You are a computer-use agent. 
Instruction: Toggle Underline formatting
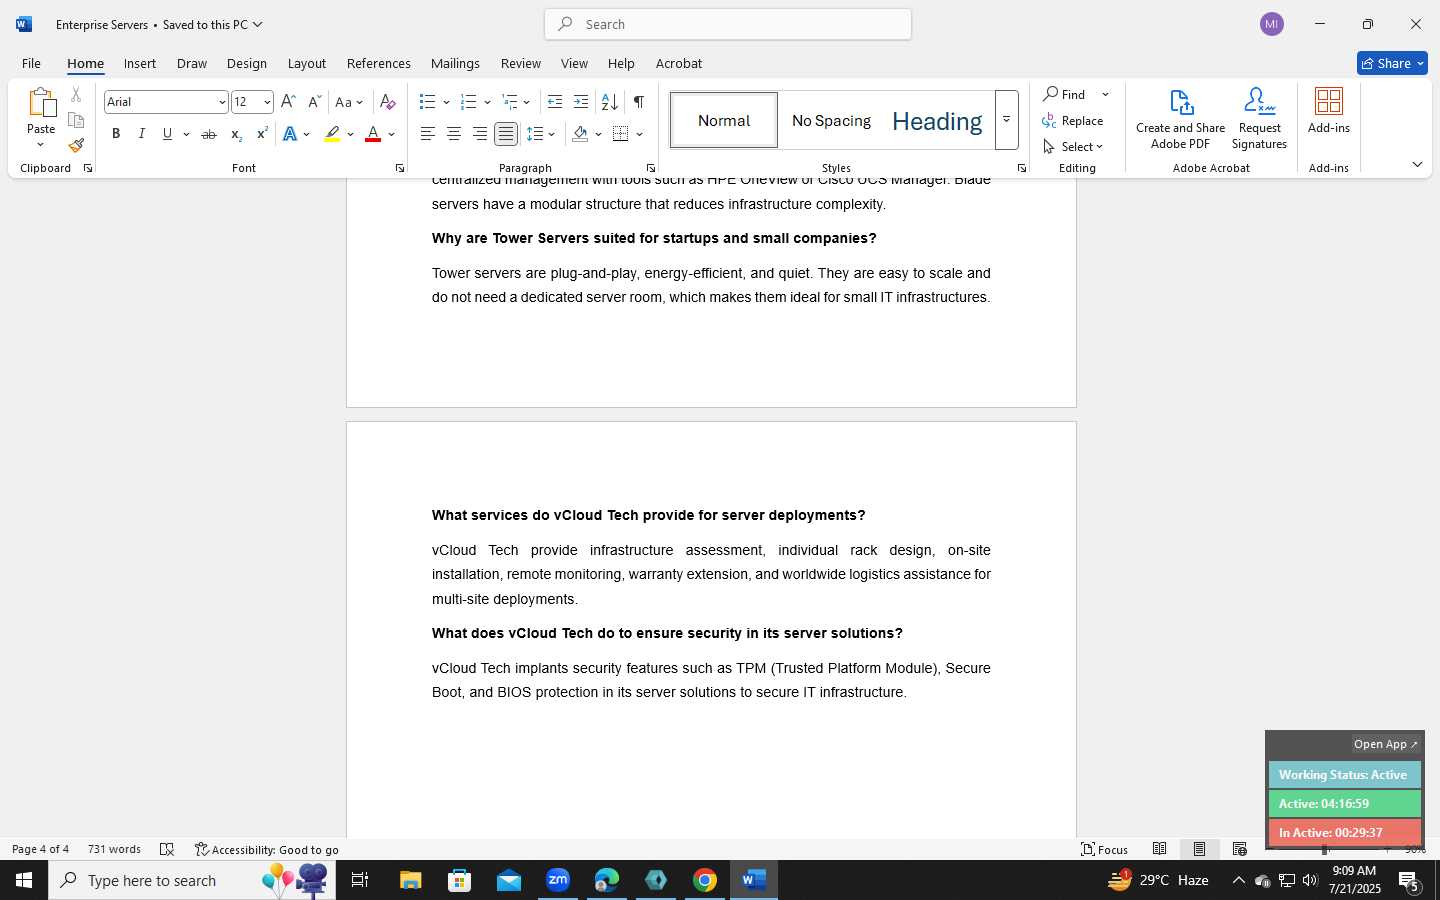point(167,134)
